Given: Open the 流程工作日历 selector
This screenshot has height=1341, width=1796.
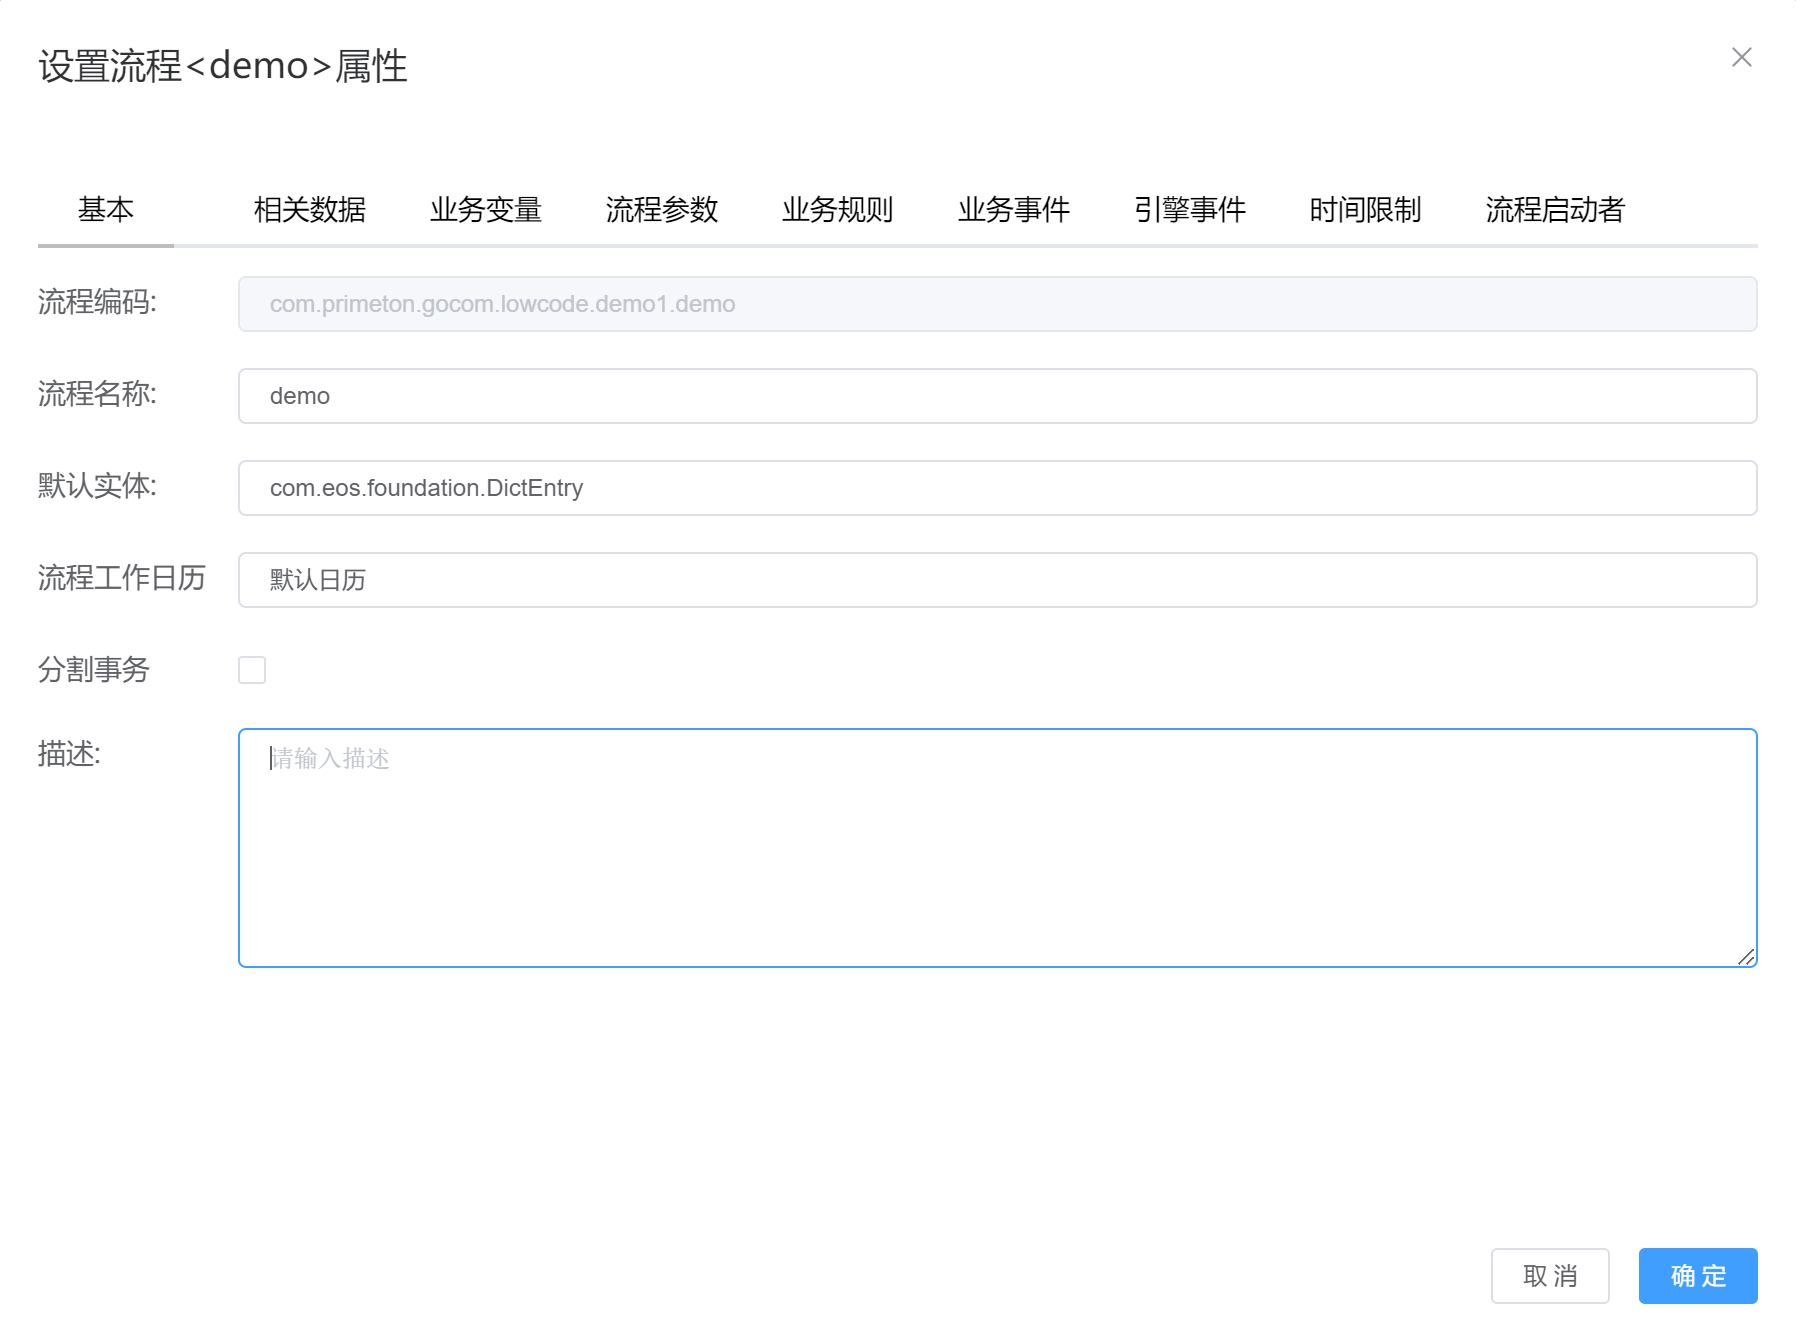Looking at the screenshot, I should click(x=997, y=580).
